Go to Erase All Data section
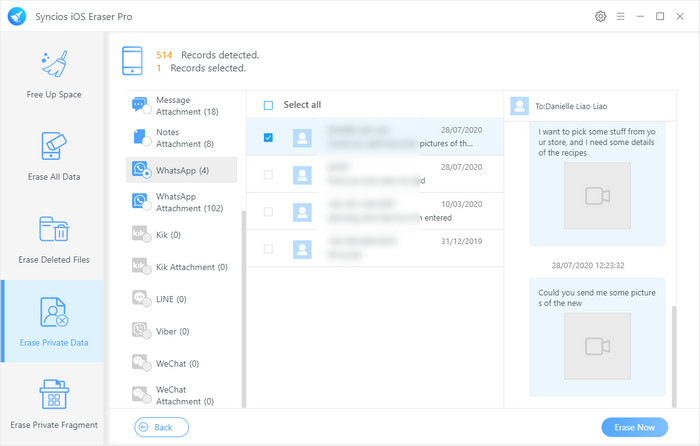This screenshot has width=700, height=446. click(x=52, y=156)
